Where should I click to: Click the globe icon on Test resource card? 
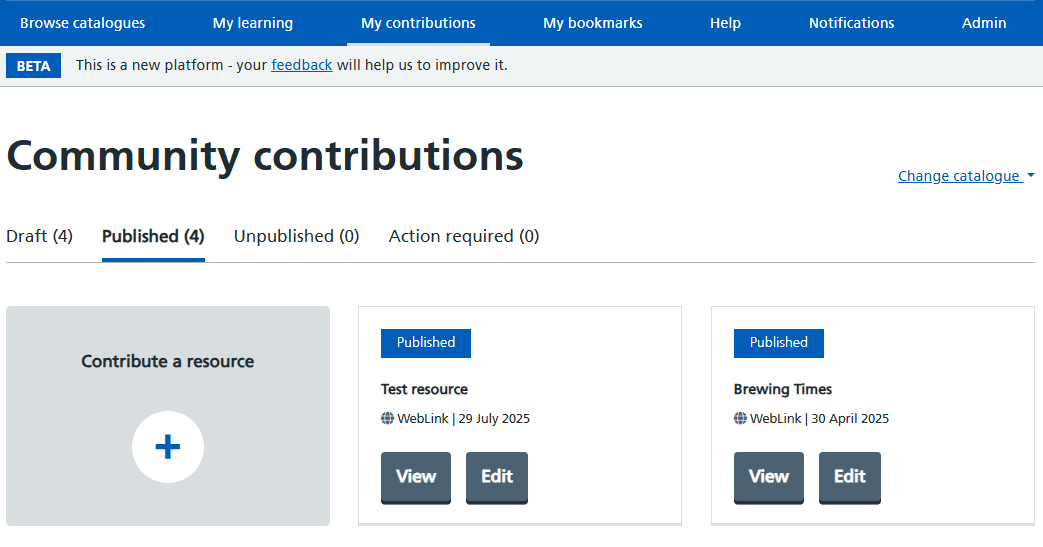coord(387,419)
